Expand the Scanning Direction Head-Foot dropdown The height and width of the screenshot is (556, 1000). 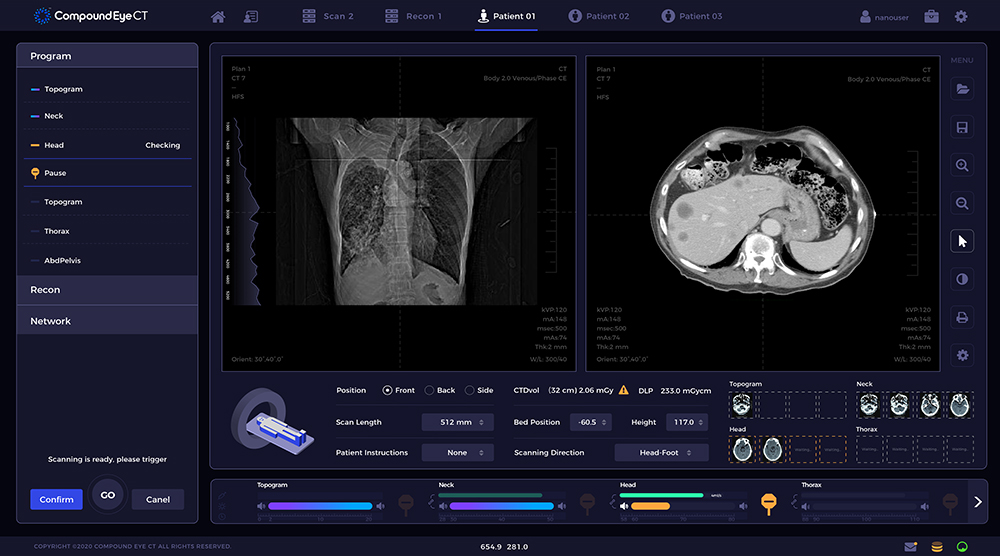click(x=661, y=453)
